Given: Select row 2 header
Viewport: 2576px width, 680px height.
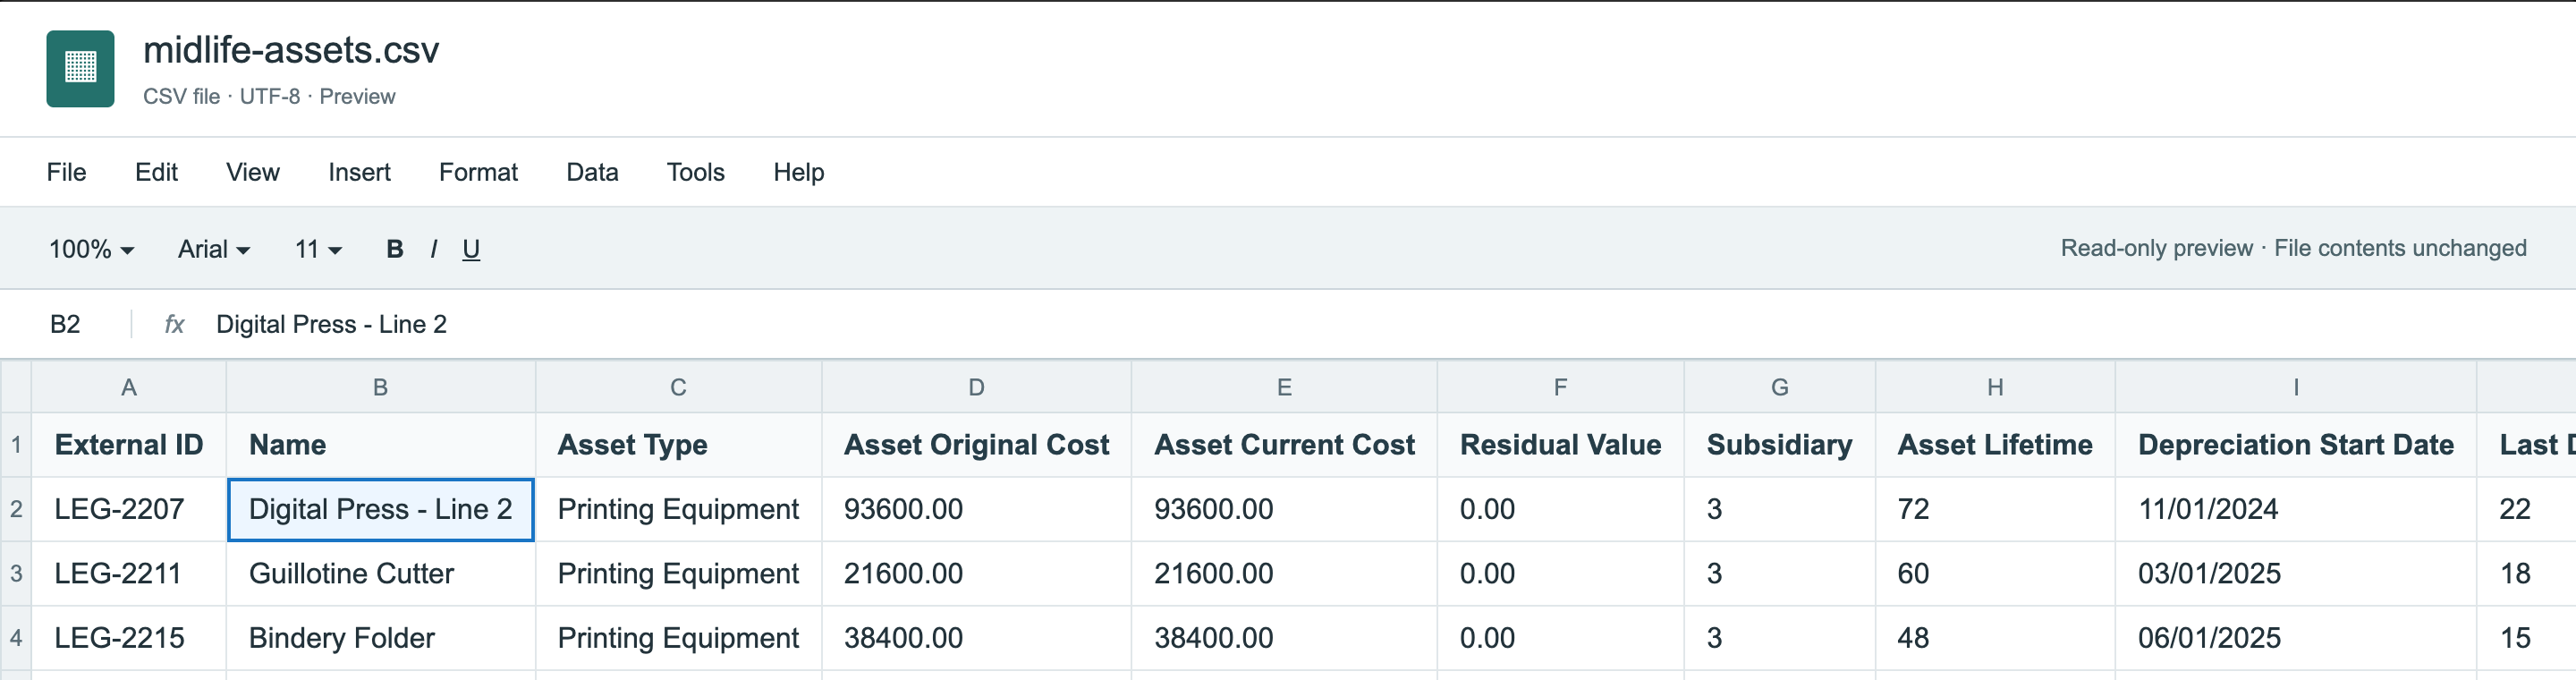Looking at the screenshot, I should (x=16, y=509).
